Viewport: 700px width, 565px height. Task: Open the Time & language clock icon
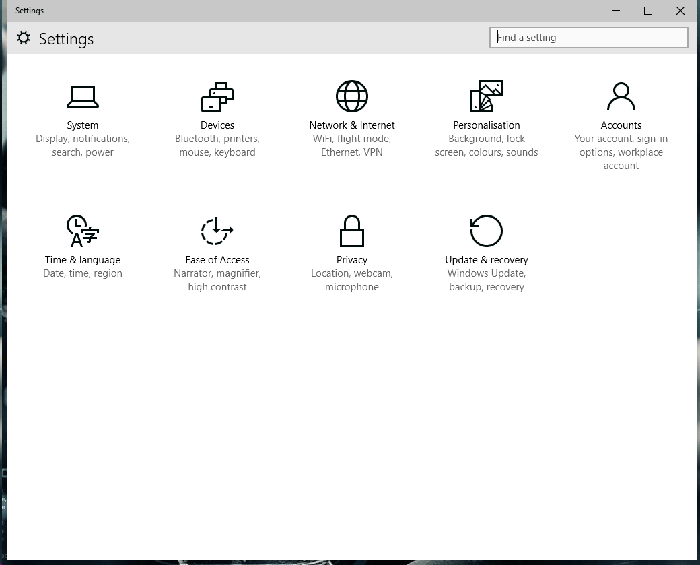(82, 231)
